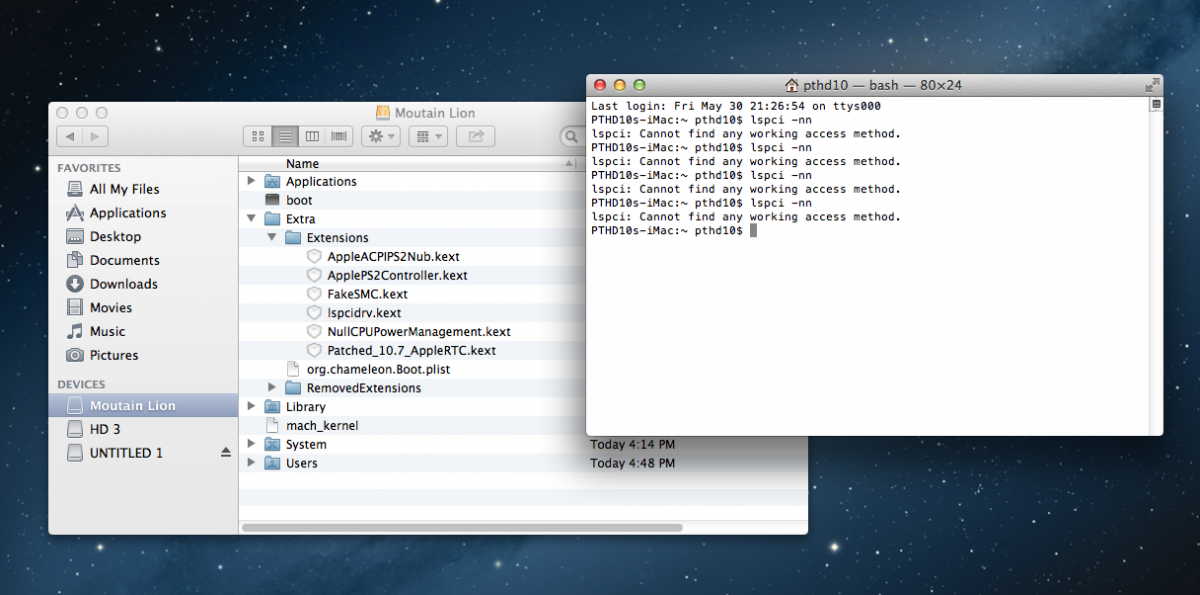
Task: Open Downloads in the sidebar
Action: (123, 284)
